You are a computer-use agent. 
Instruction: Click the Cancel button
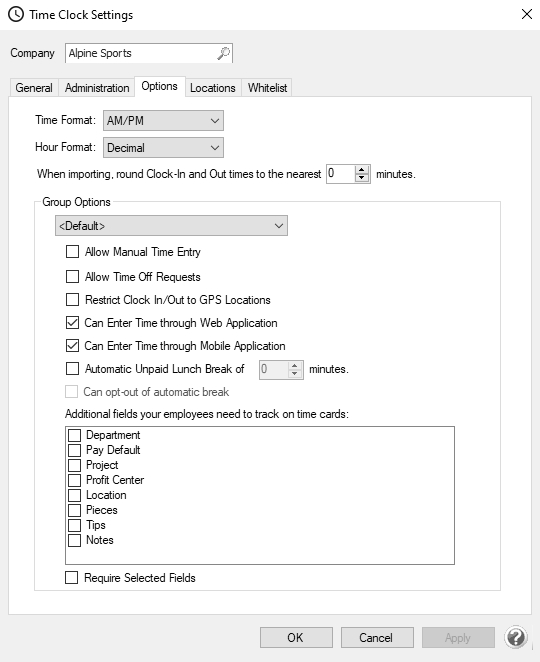point(377,638)
